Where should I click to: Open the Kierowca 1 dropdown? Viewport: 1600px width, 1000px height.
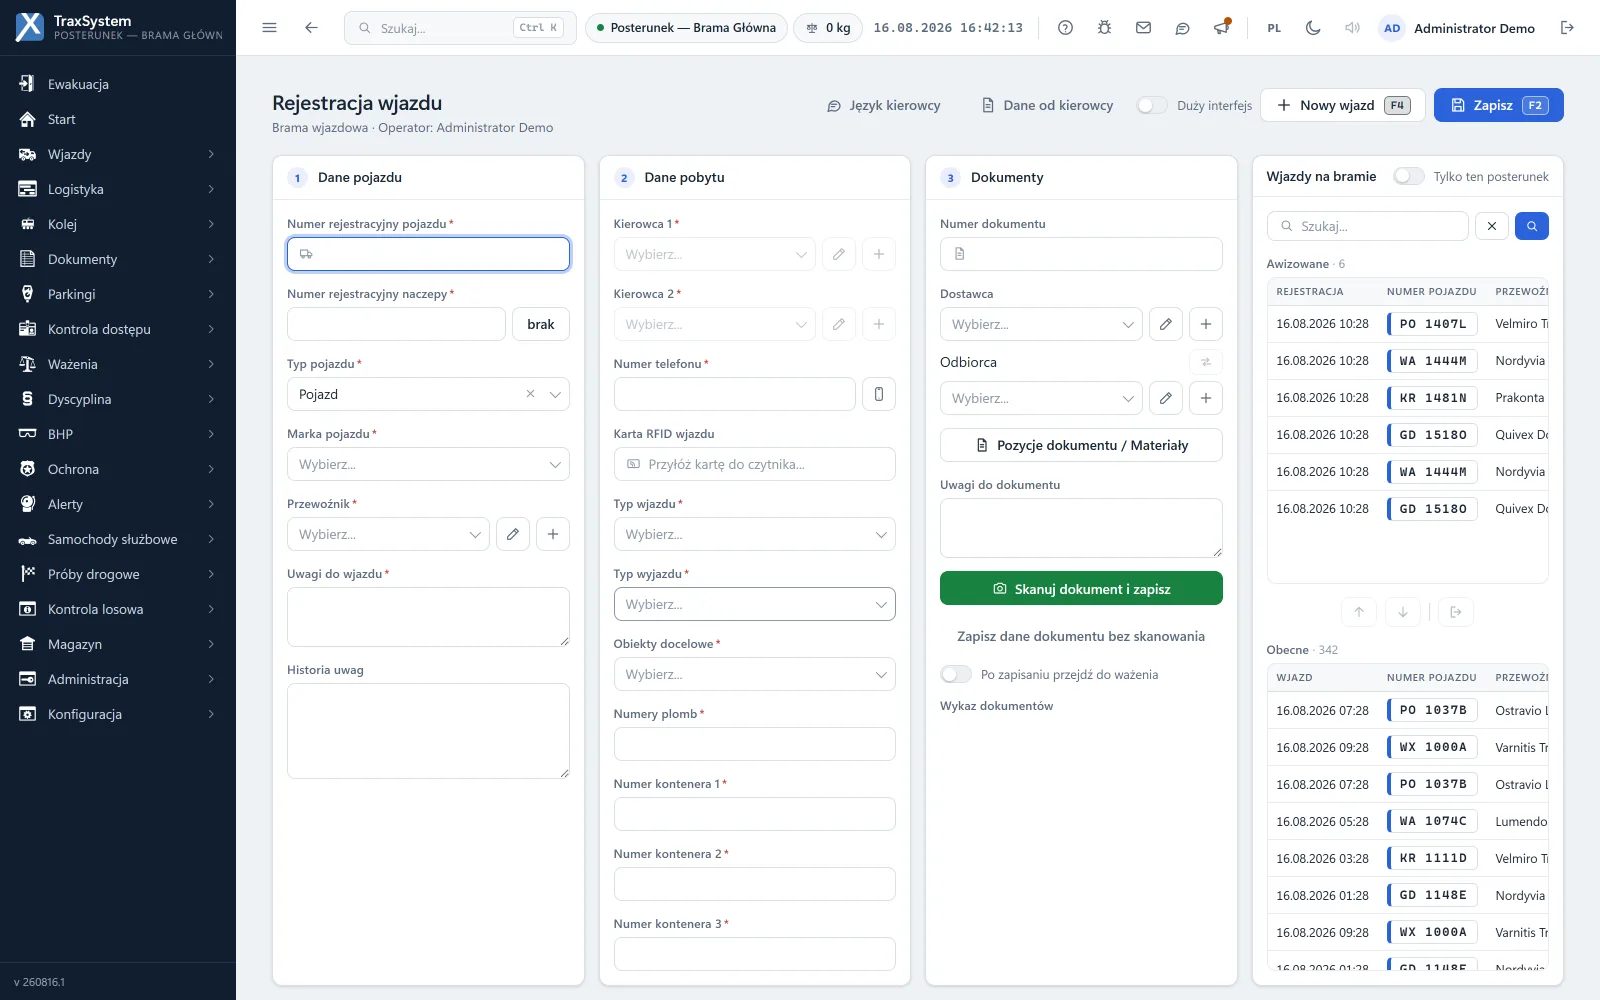pyautogui.click(x=714, y=254)
